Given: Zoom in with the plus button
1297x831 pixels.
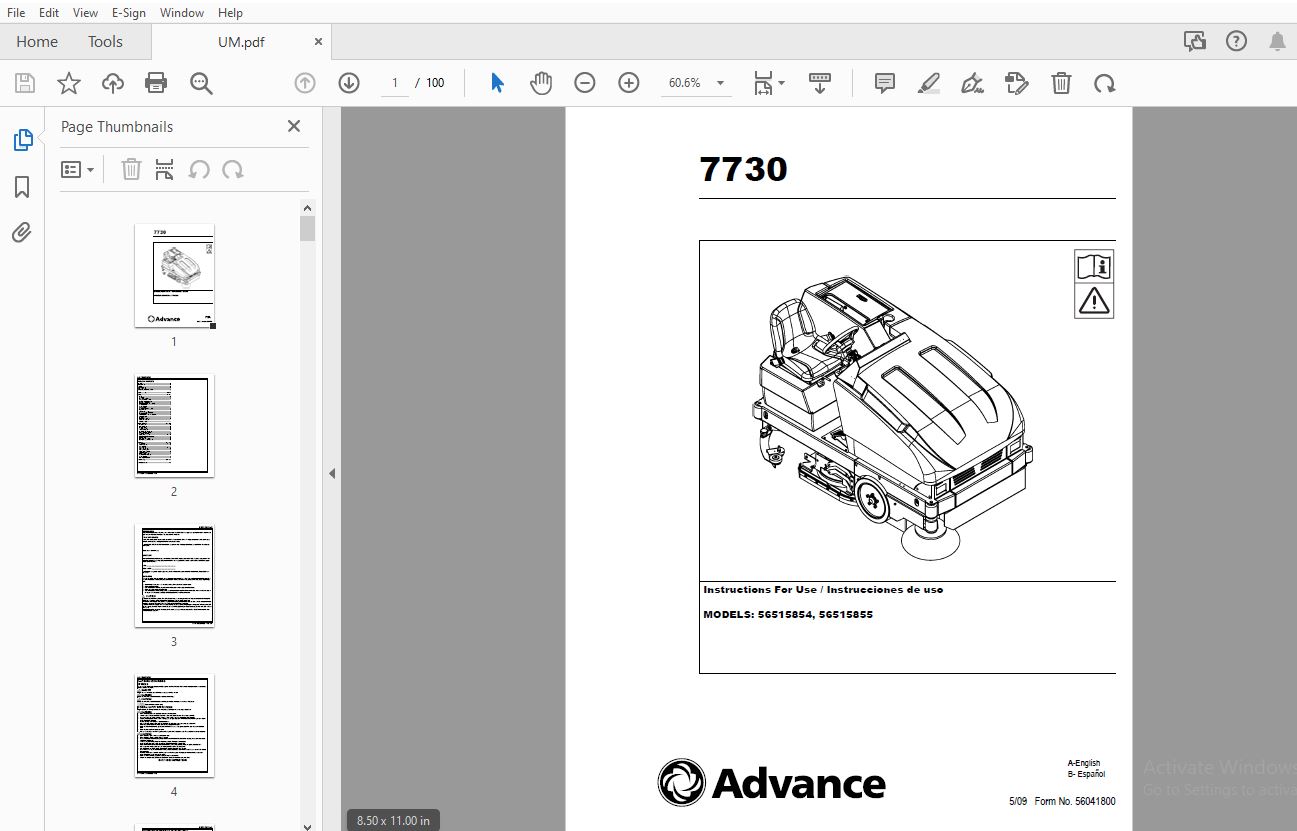Looking at the screenshot, I should pyautogui.click(x=629, y=83).
